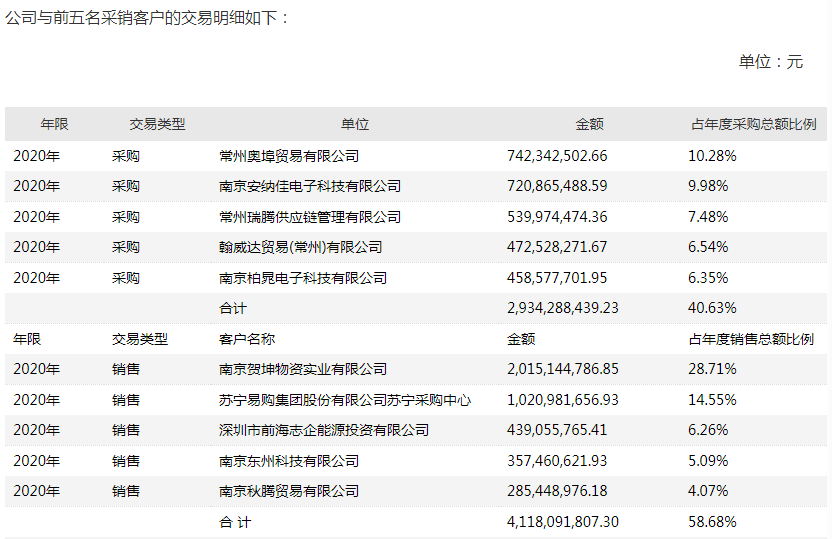Click percentage 10.28%
The image size is (832, 539).
tap(712, 156)
